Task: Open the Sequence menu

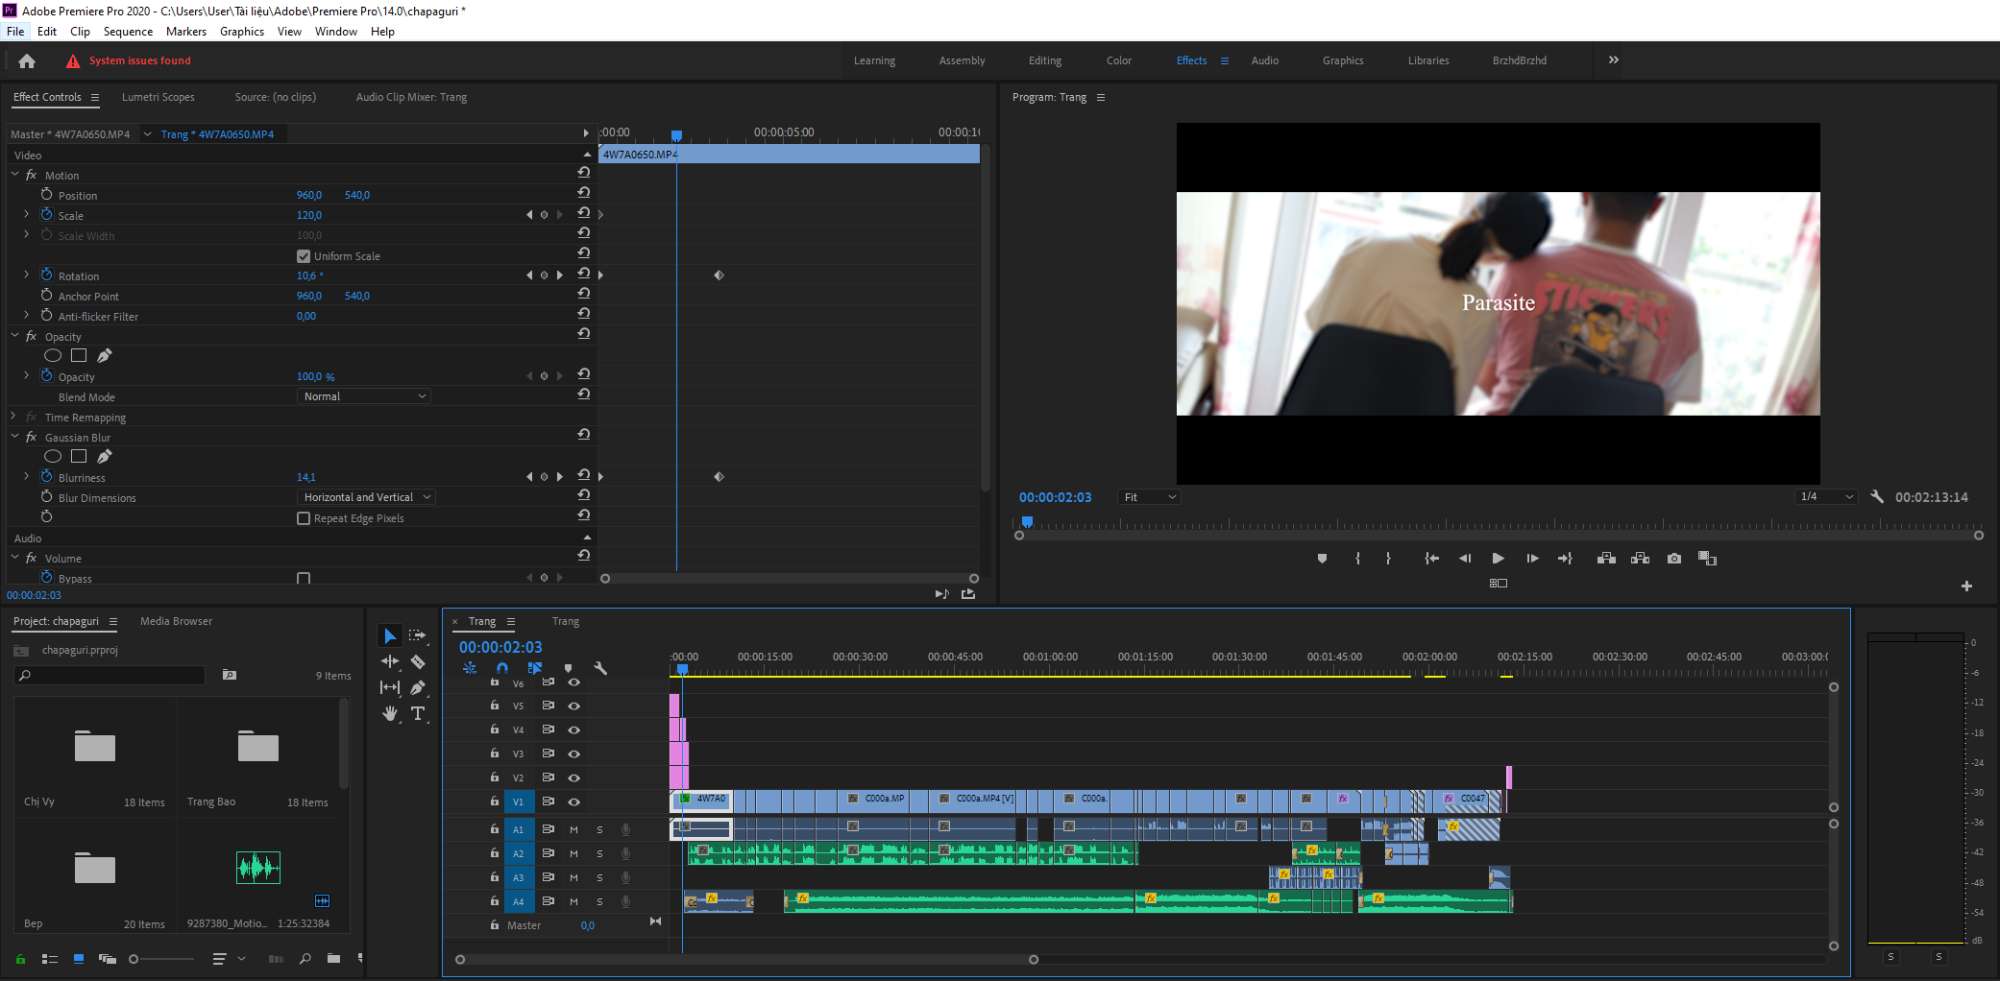Action: tap(128, 32)
